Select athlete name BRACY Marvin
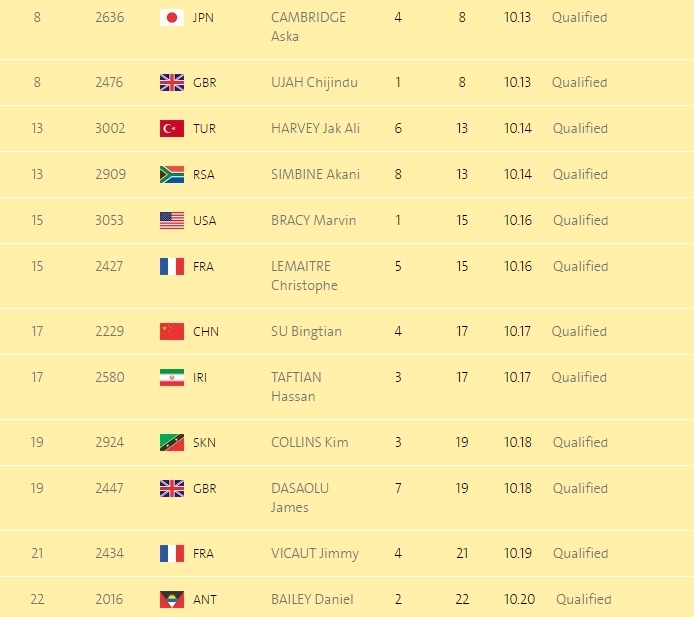This screenshot has width=694, height=617. [x=313, y=220]
